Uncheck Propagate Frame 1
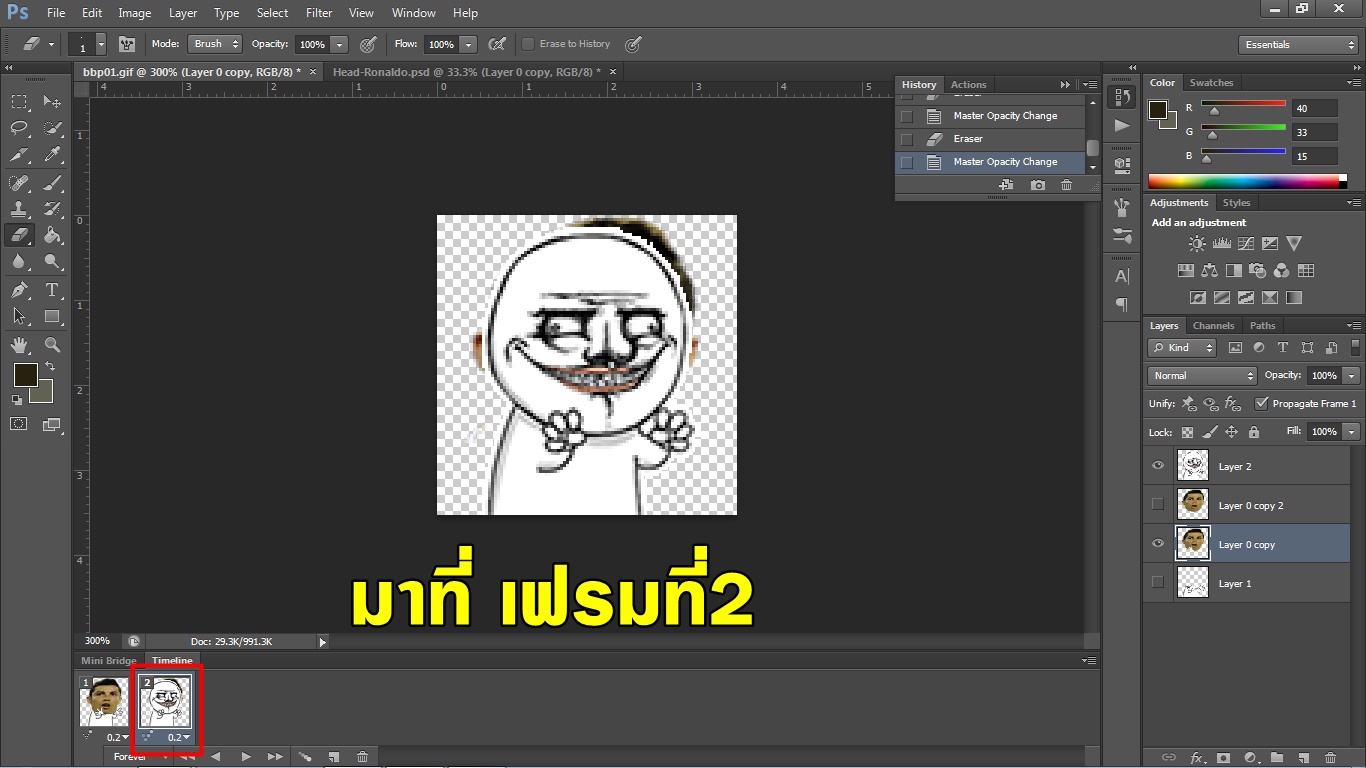The image size is (1366, 768). tap(1261, 403)
